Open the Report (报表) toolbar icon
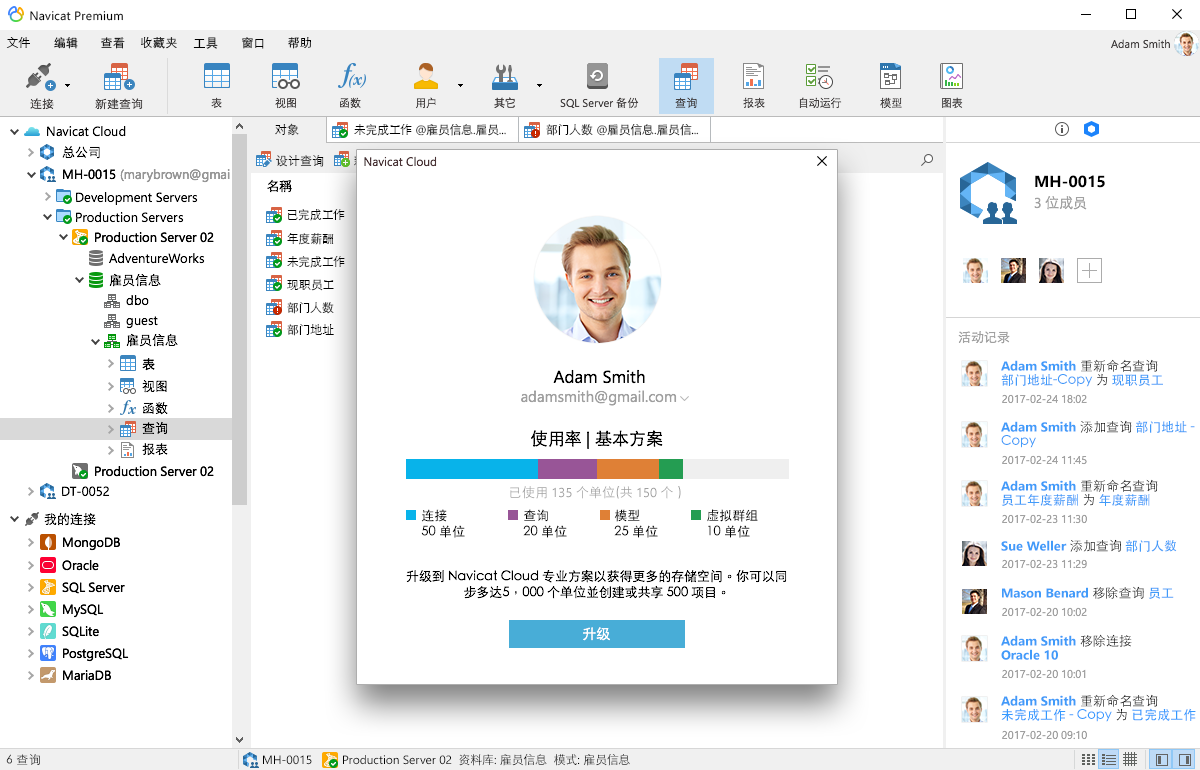 pyautogui.click(x=754, y=85)
